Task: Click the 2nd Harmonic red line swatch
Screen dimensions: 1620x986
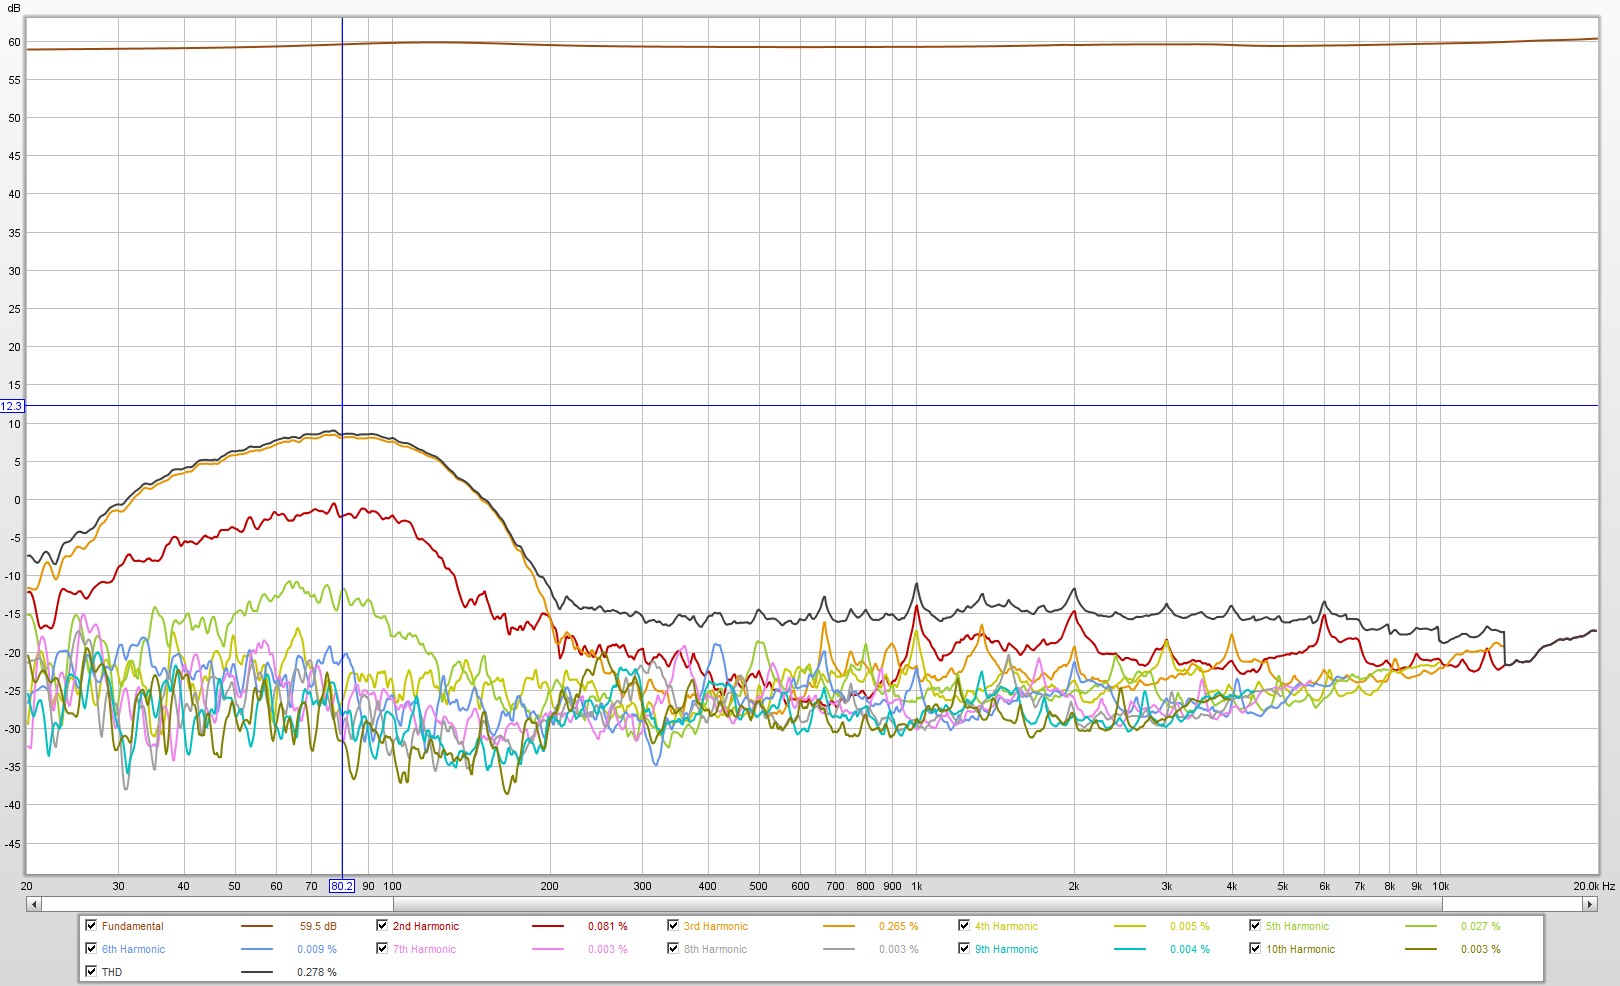Action: [x=548, y=927]
